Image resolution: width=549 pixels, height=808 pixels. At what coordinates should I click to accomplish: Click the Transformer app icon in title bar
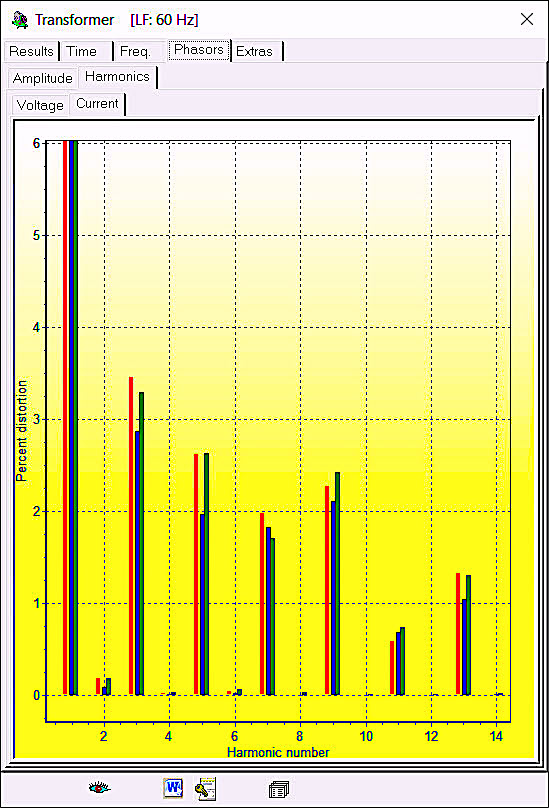(20, 20)
